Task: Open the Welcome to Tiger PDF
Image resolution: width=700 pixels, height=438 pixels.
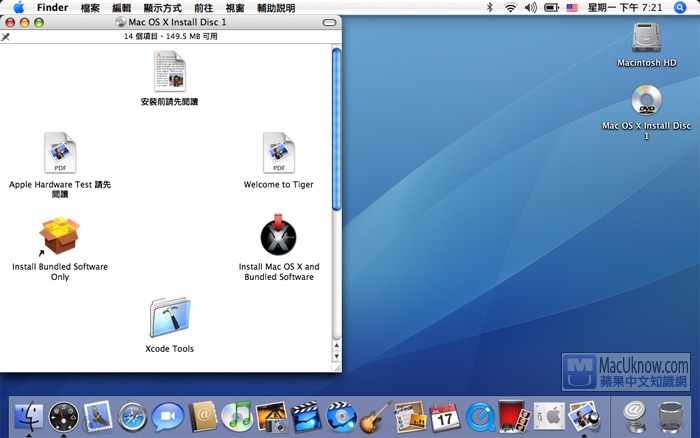Action: tap(279, 153)
